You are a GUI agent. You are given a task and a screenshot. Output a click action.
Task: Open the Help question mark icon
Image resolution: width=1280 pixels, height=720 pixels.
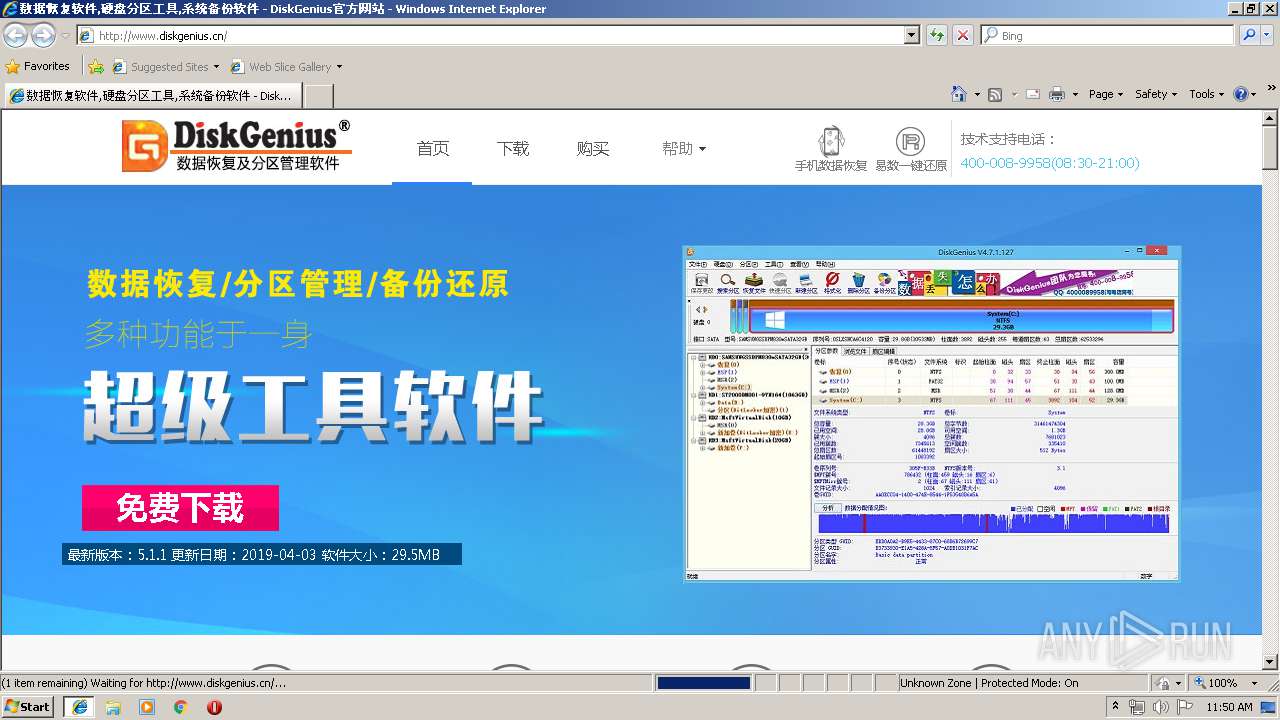(1241, 94)
